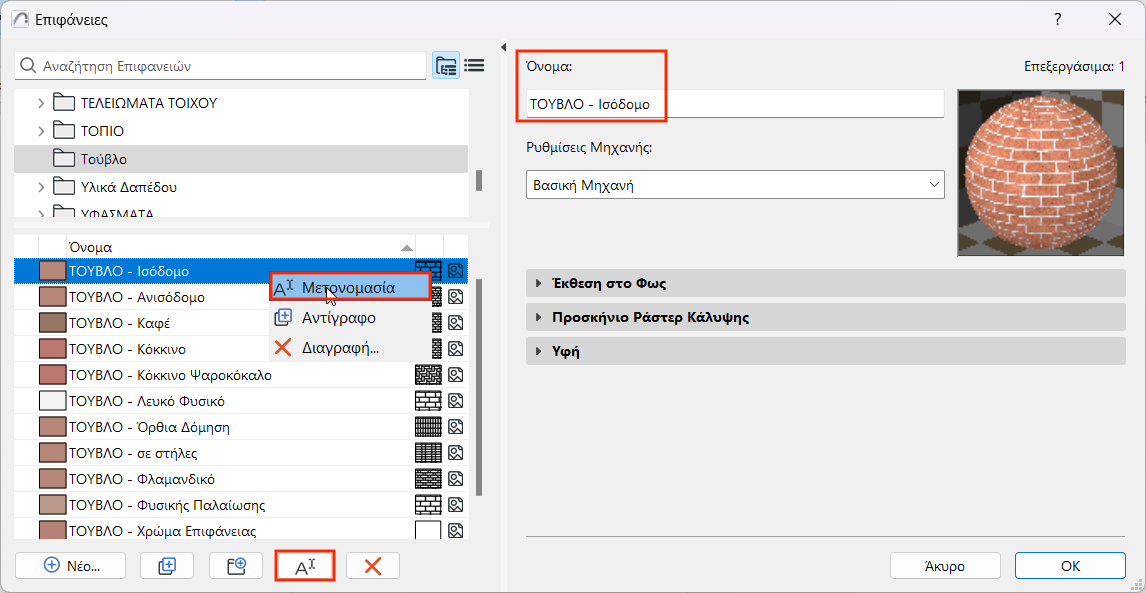This screenshot has height=593, width=1146.
Task: Collapse left panel with the small arrow
Action: [504, 48]
